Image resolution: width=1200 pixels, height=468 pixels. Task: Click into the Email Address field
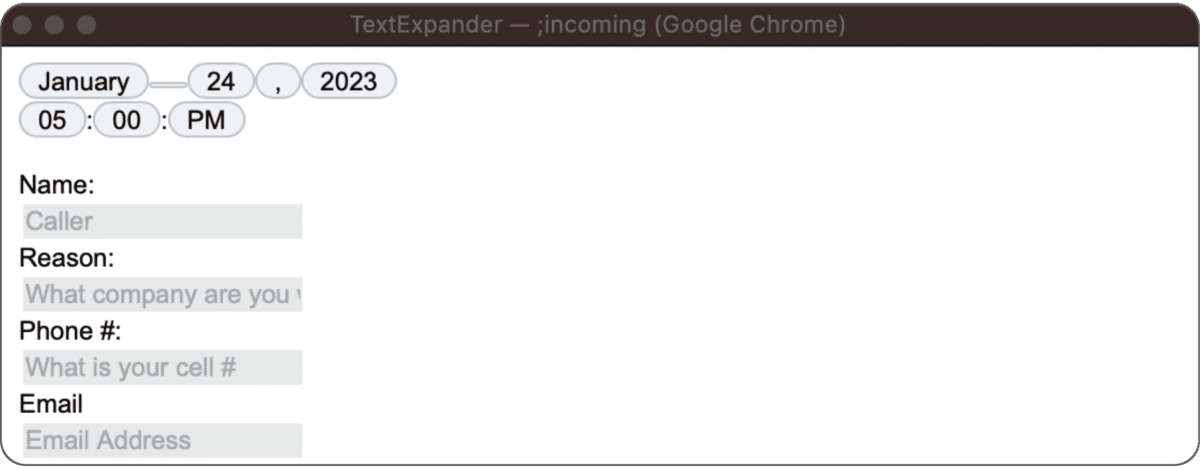[162, 440]
